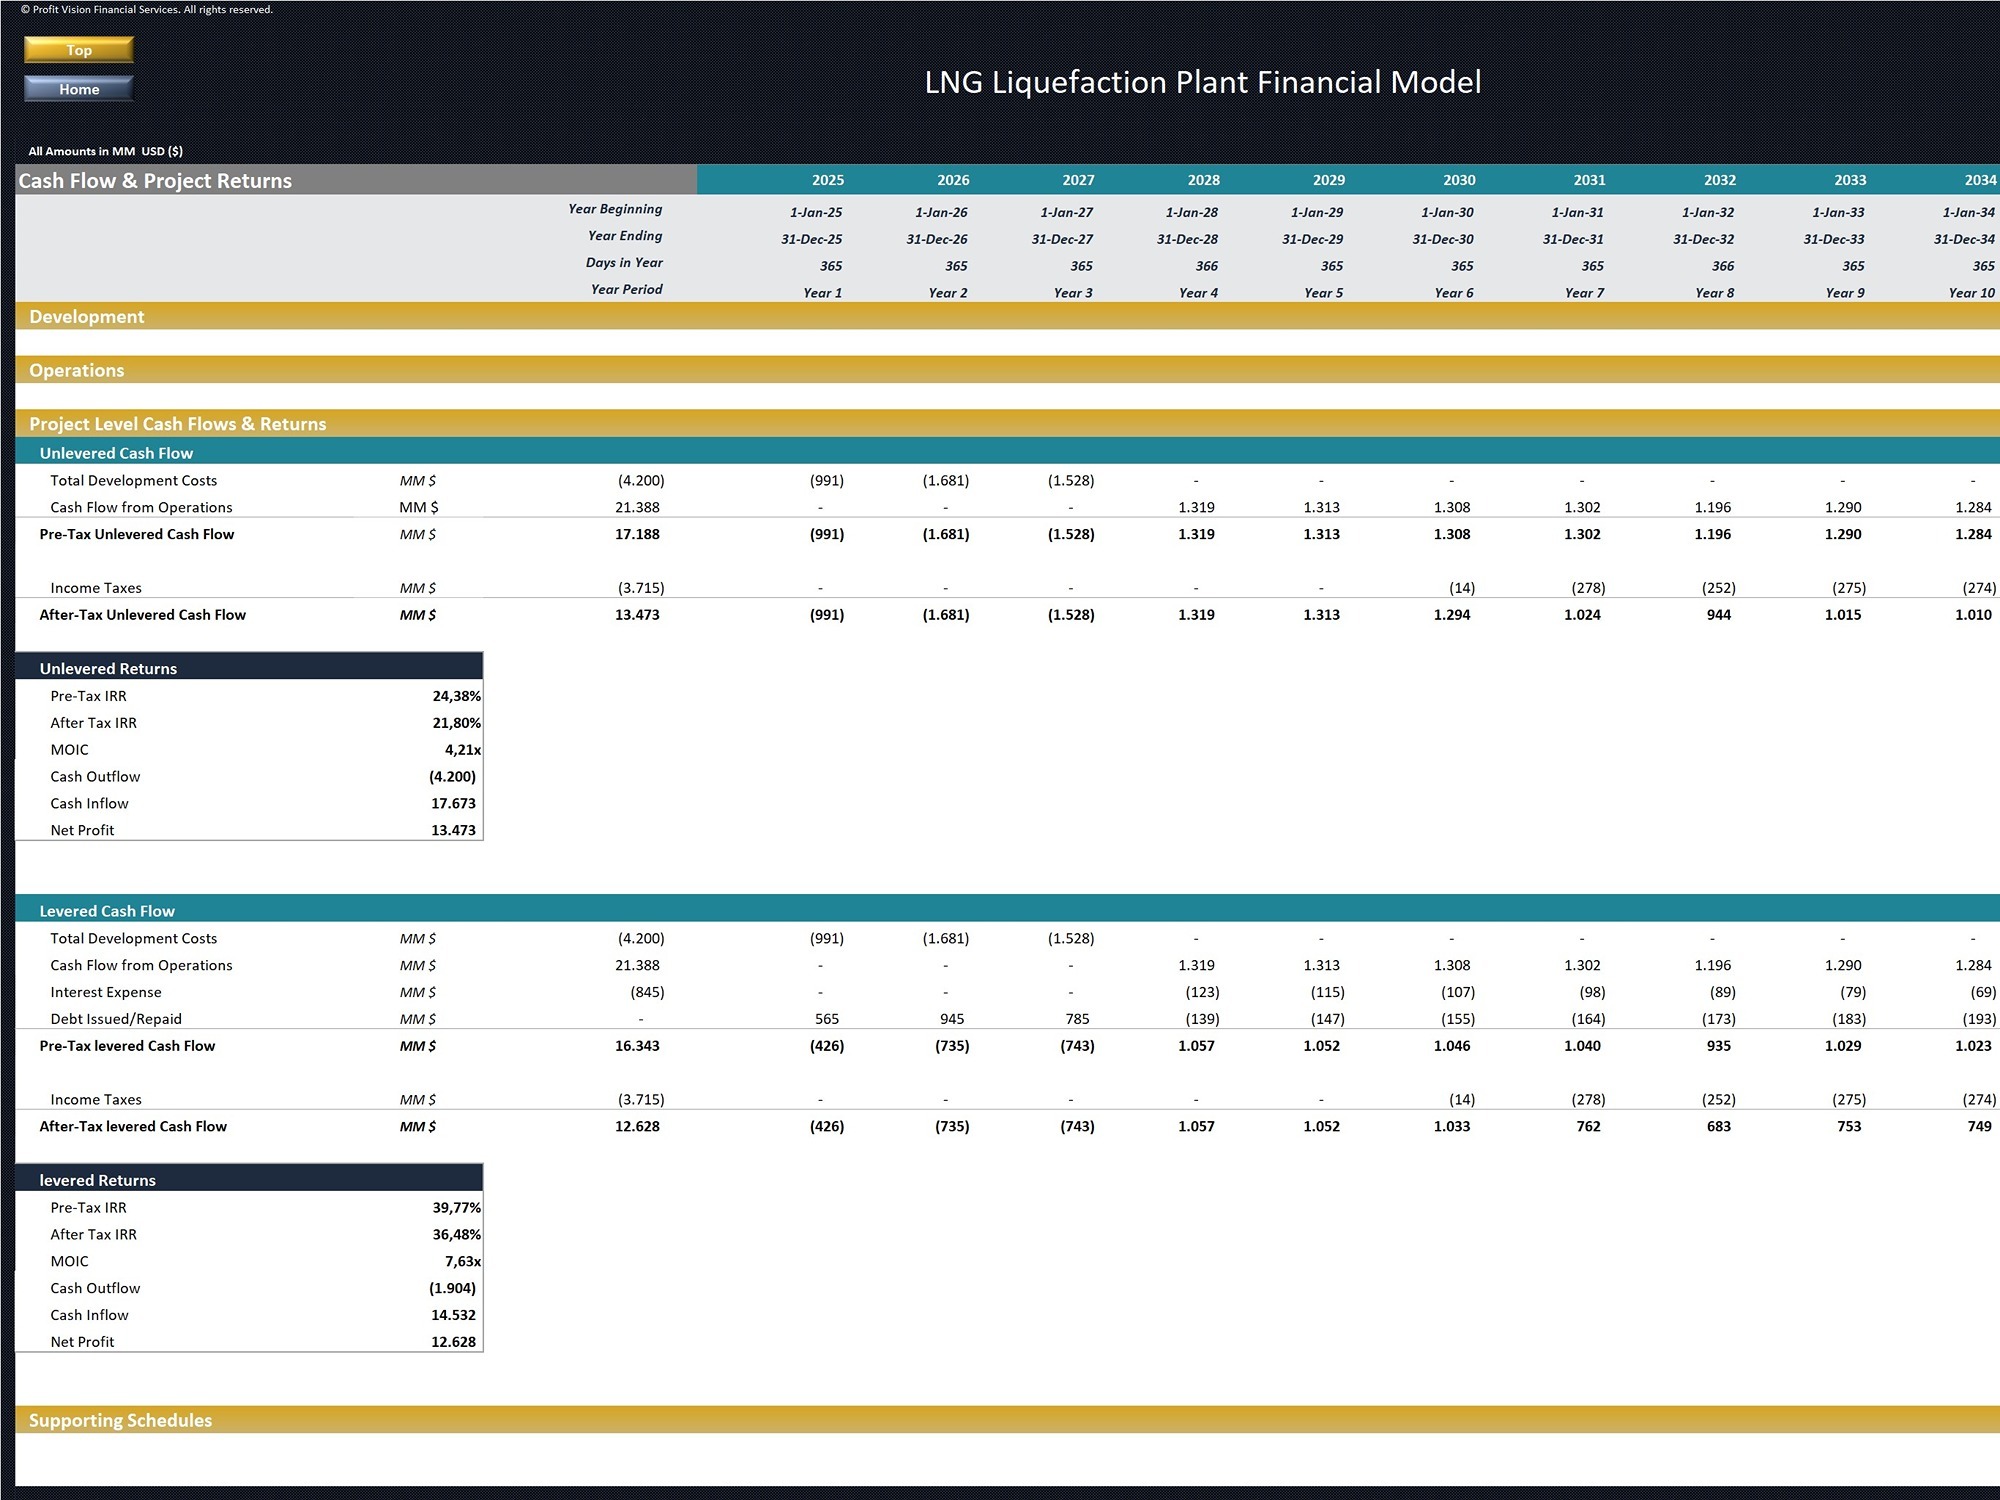Click the Home navigation button
Viewport: 2000px width, 1500px height.
click(77, 88)
